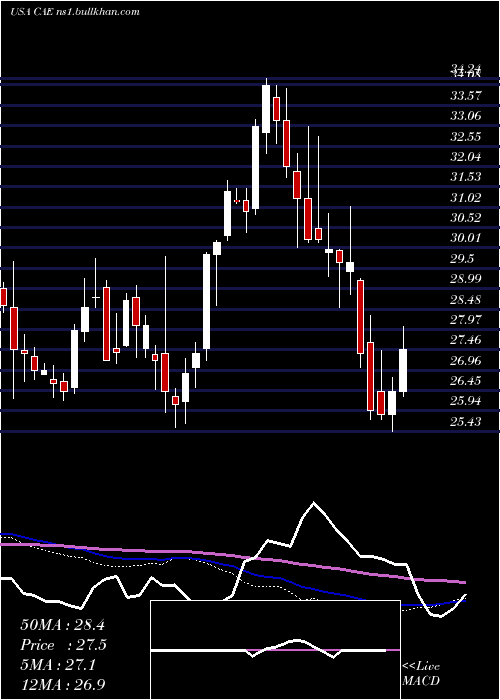The height and width of the screenshot is (700, 500).
Task: Click the 29.5 price axis label
Action: [x=462, y=259]
